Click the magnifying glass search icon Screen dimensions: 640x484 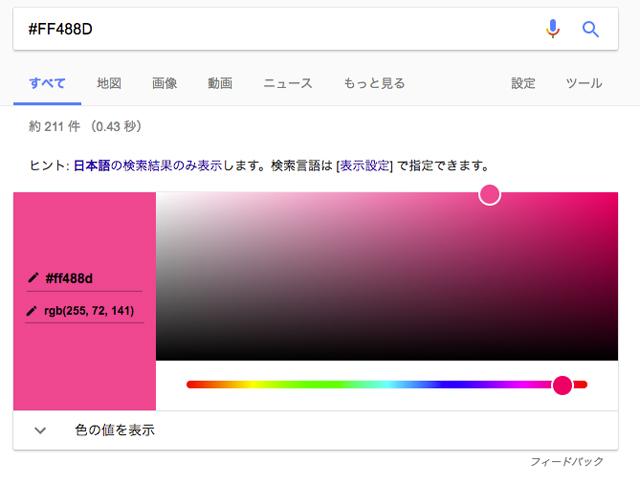tap(590, 29)
